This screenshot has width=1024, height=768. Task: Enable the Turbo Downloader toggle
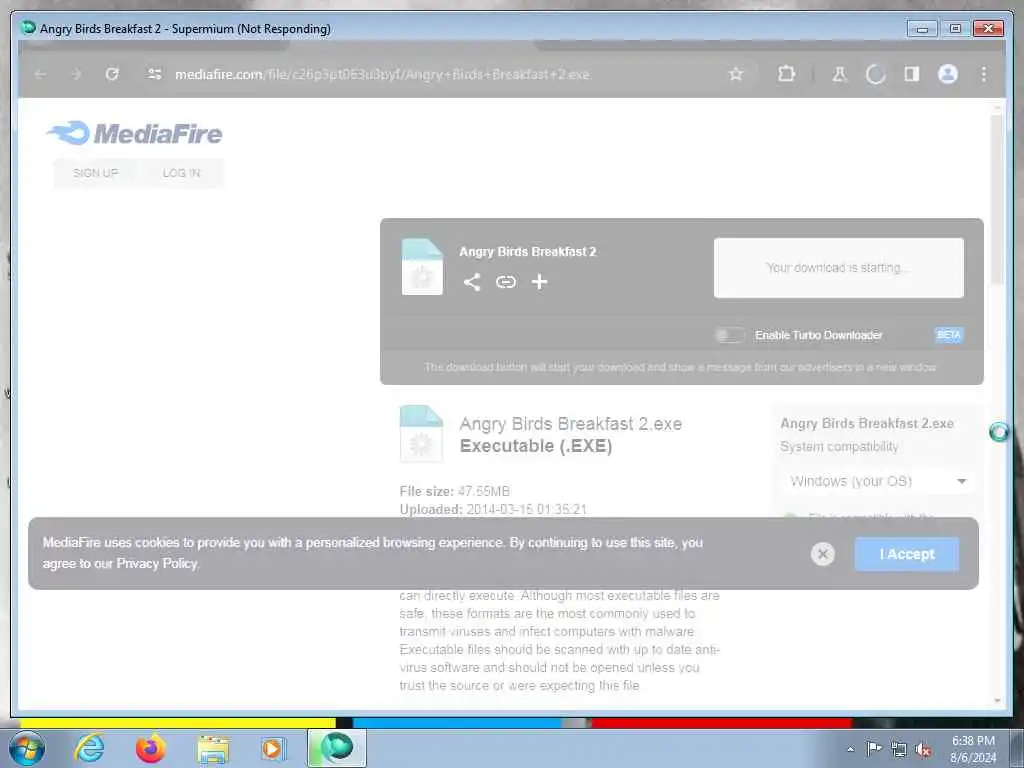coord(729,335)
